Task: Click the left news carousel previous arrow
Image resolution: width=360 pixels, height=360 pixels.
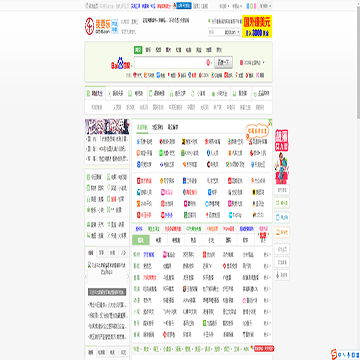Action: coord(86,276)
